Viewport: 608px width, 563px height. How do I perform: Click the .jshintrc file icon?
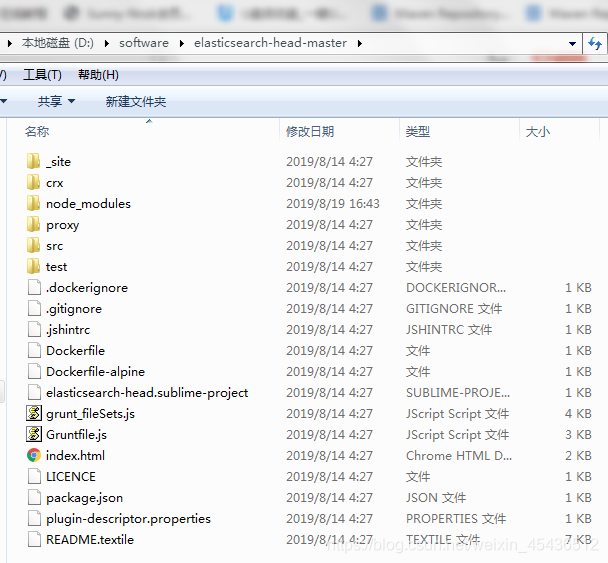point(34,329)
